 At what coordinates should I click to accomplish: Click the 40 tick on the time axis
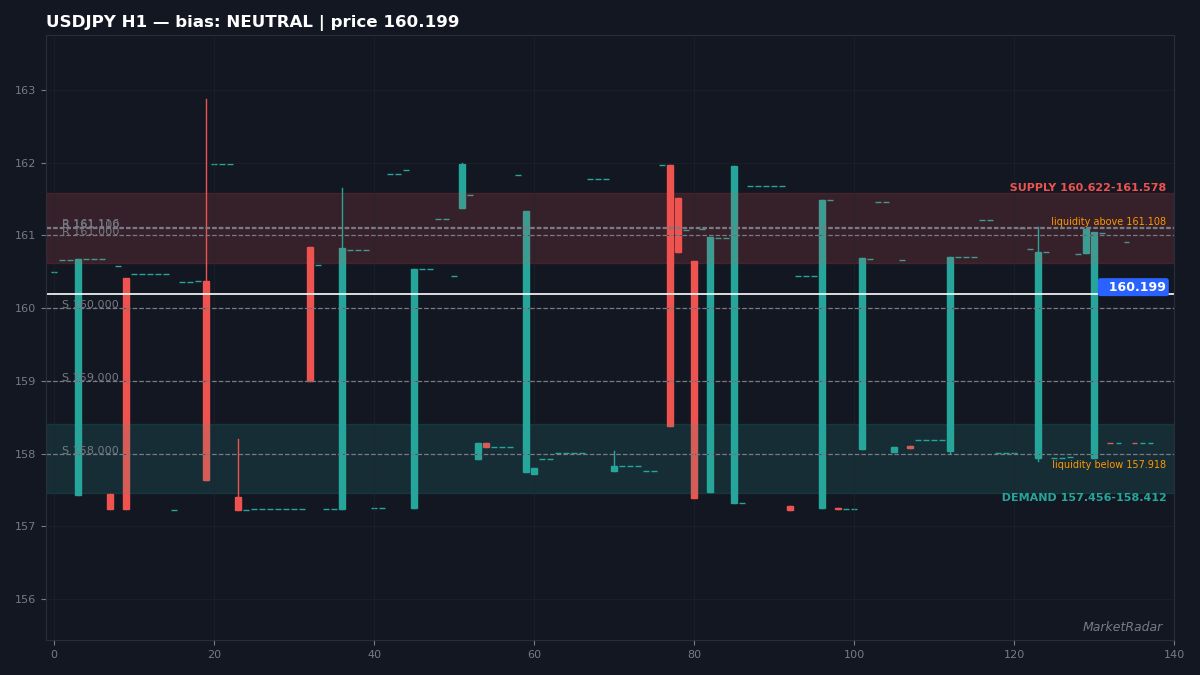tap(374, 654)
